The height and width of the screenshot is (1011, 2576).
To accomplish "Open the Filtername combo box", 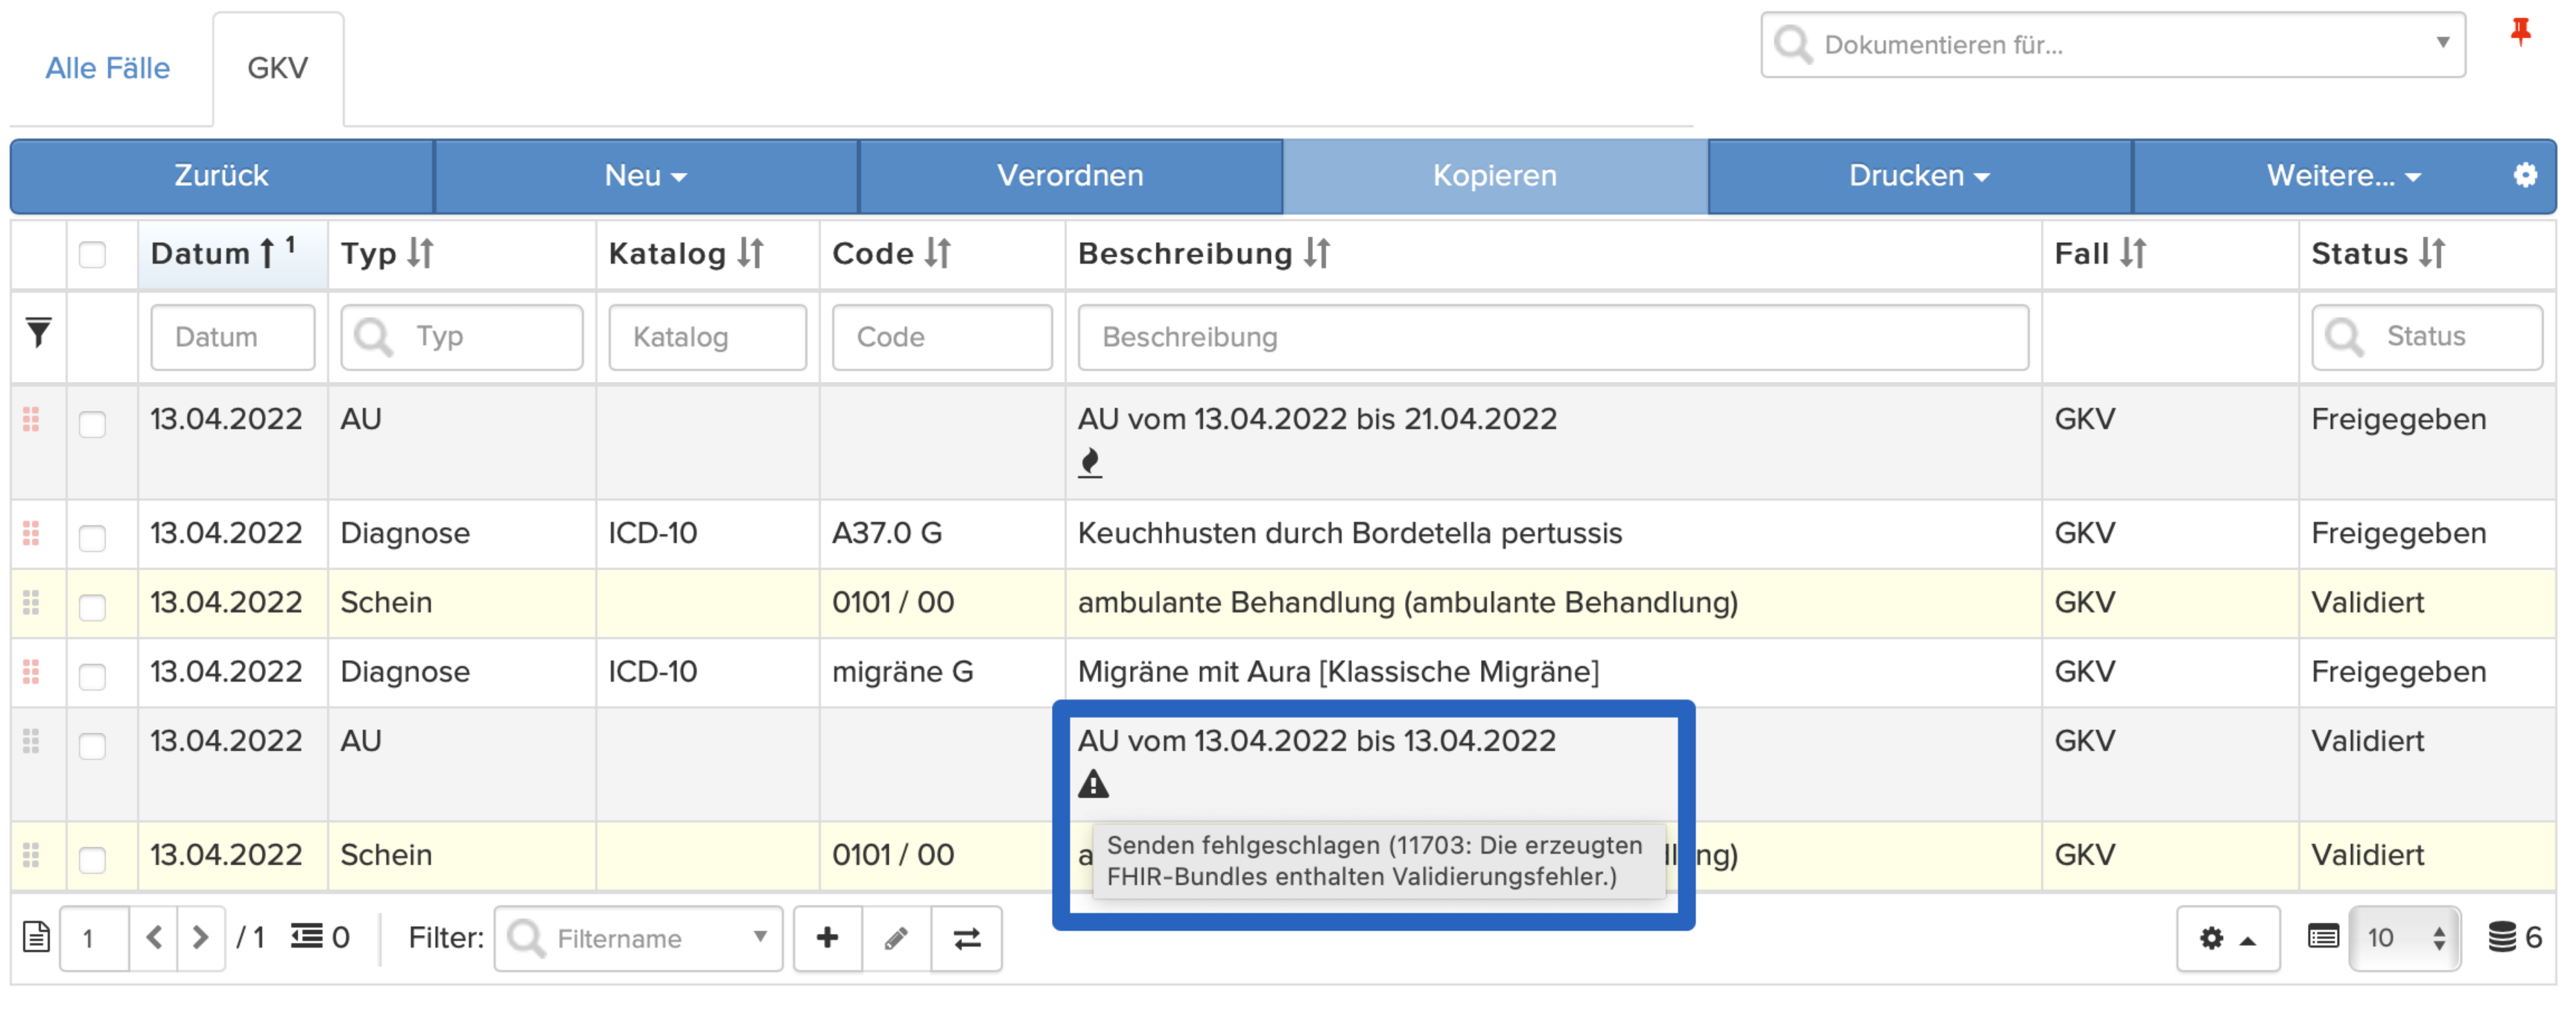I will tap(638, 938).
